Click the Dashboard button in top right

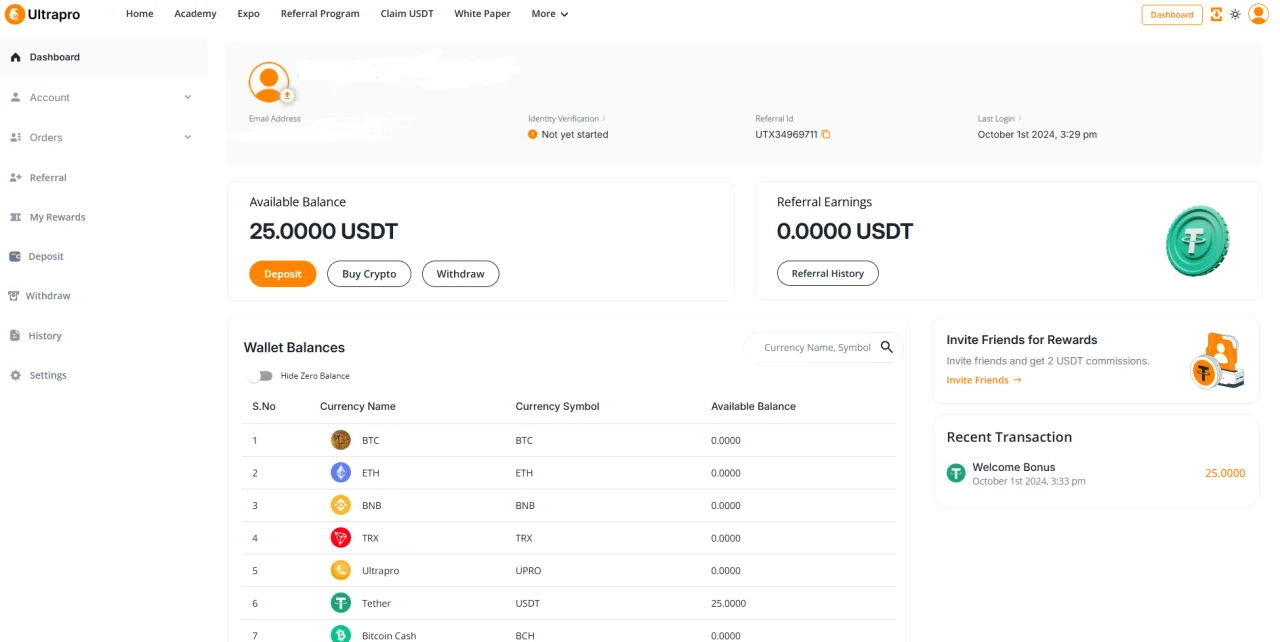pyautogui.click(x=1172, y=14)
